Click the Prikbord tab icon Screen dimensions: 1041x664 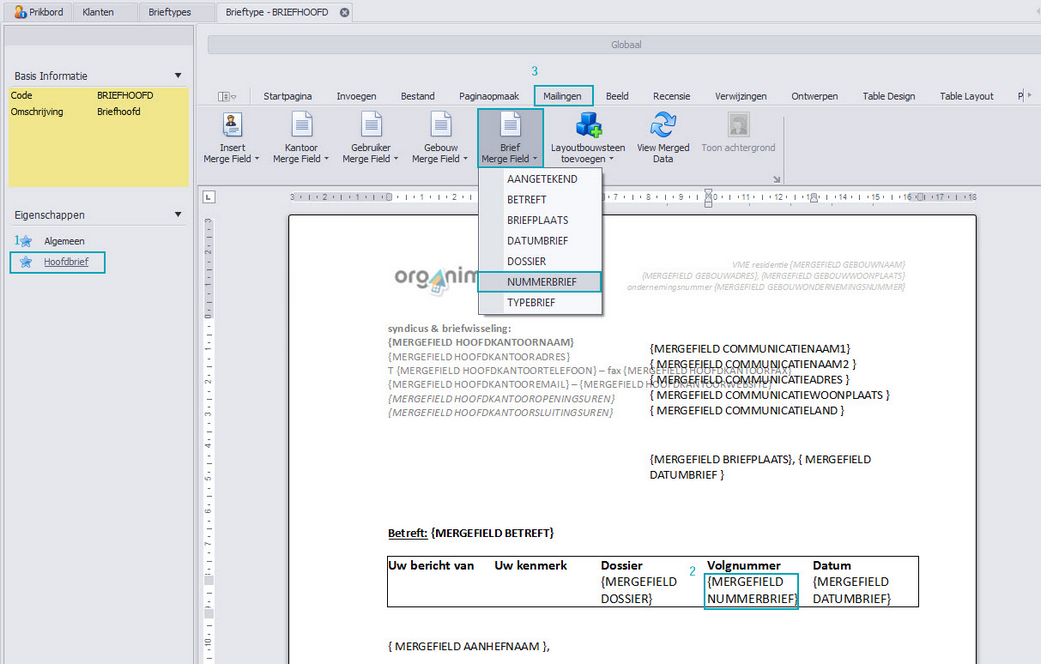21,12
